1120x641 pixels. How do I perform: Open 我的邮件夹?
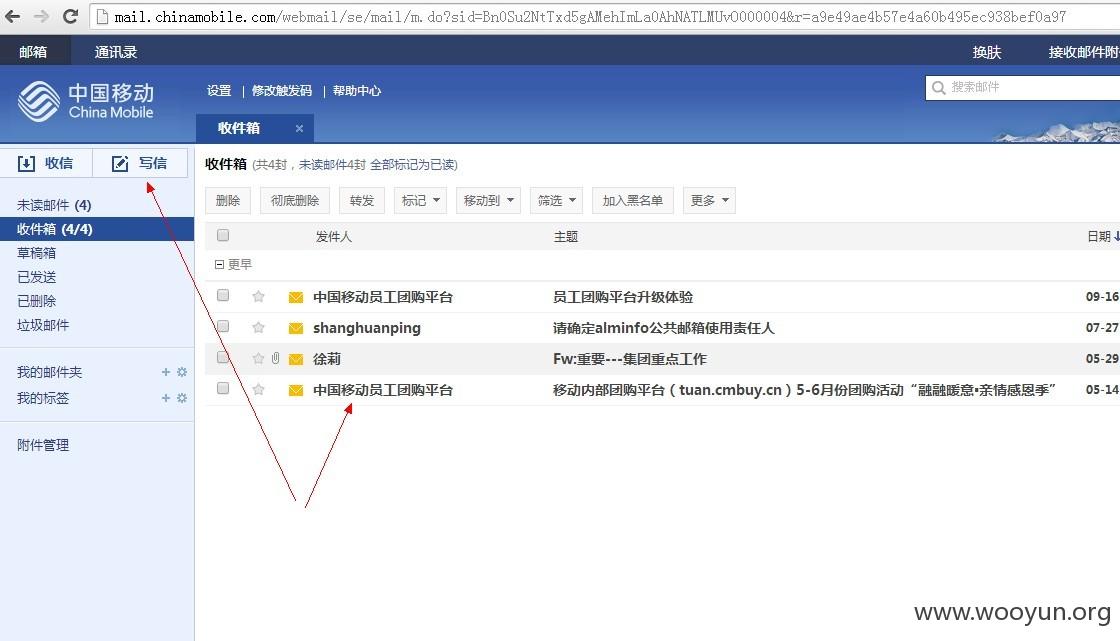point(49,372)
